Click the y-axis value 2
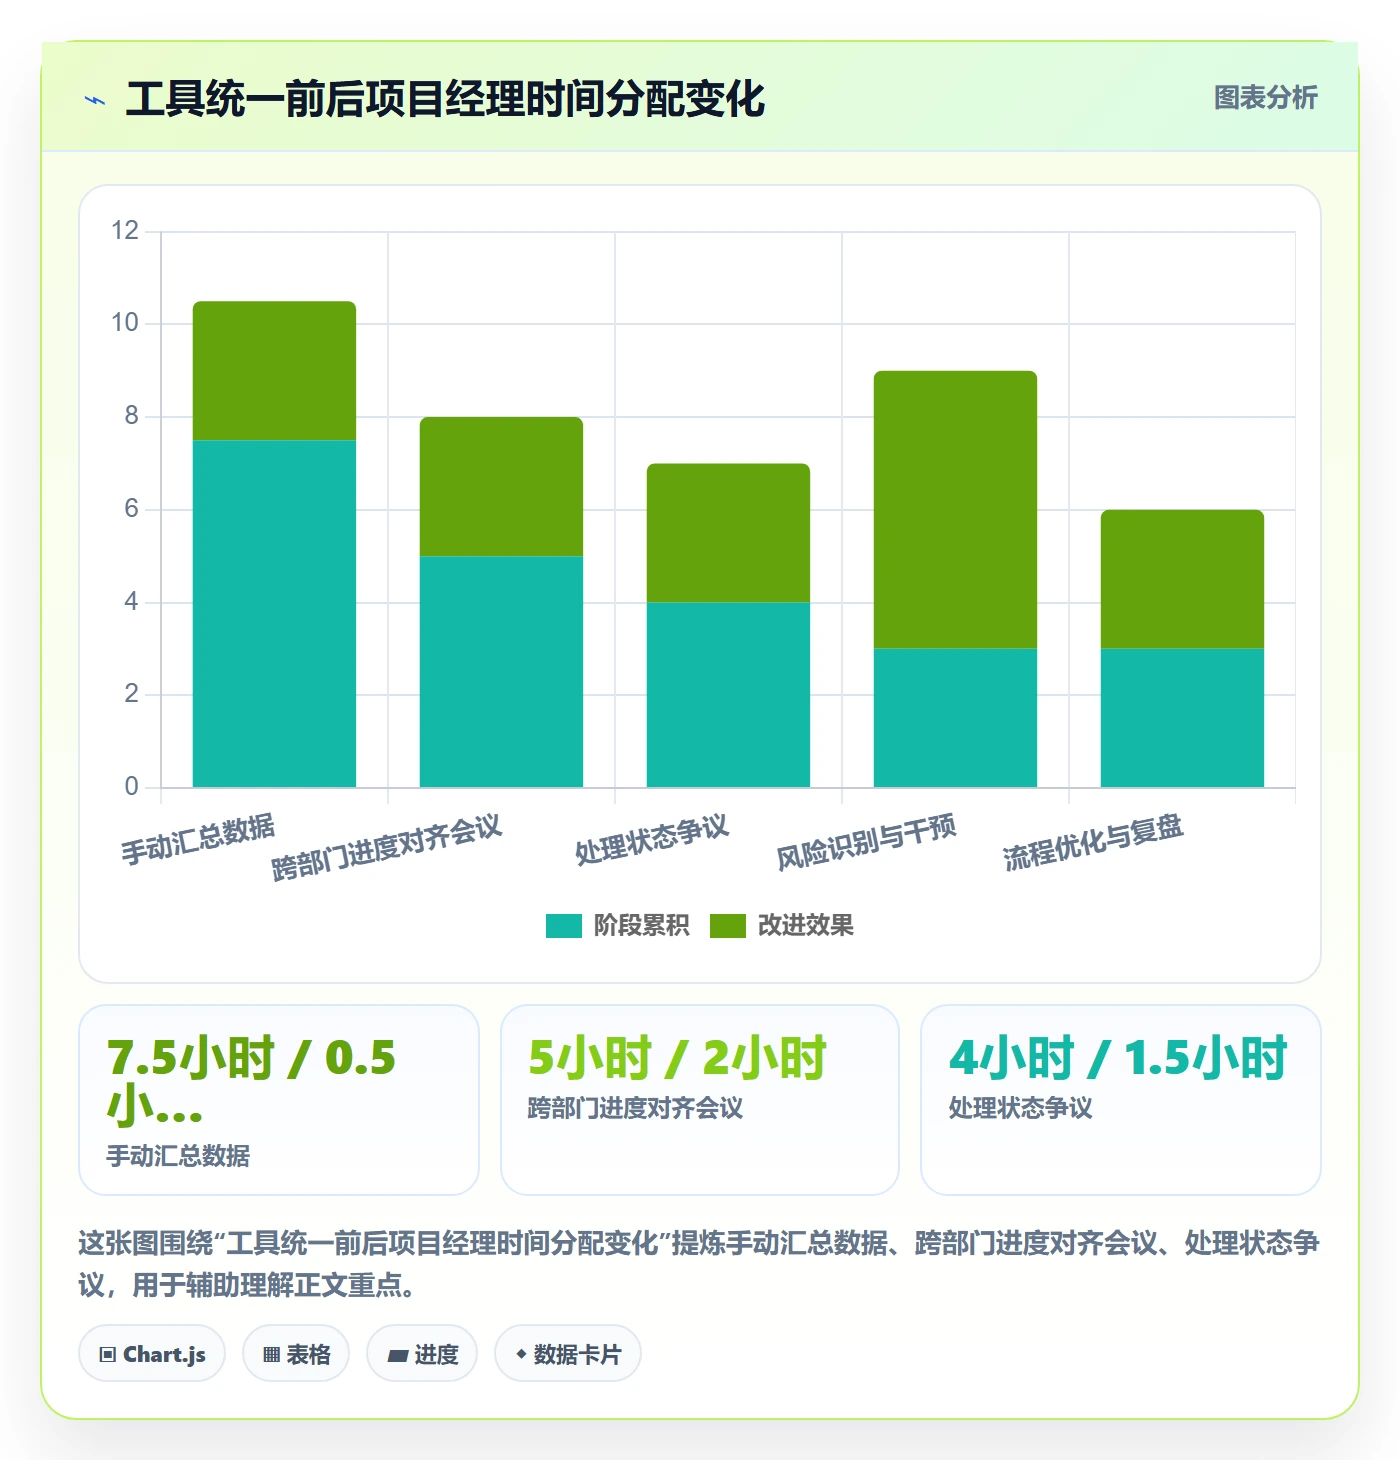Image resolution: width=1400 pixels, height=1460 pixels. [x=131, y=694]
